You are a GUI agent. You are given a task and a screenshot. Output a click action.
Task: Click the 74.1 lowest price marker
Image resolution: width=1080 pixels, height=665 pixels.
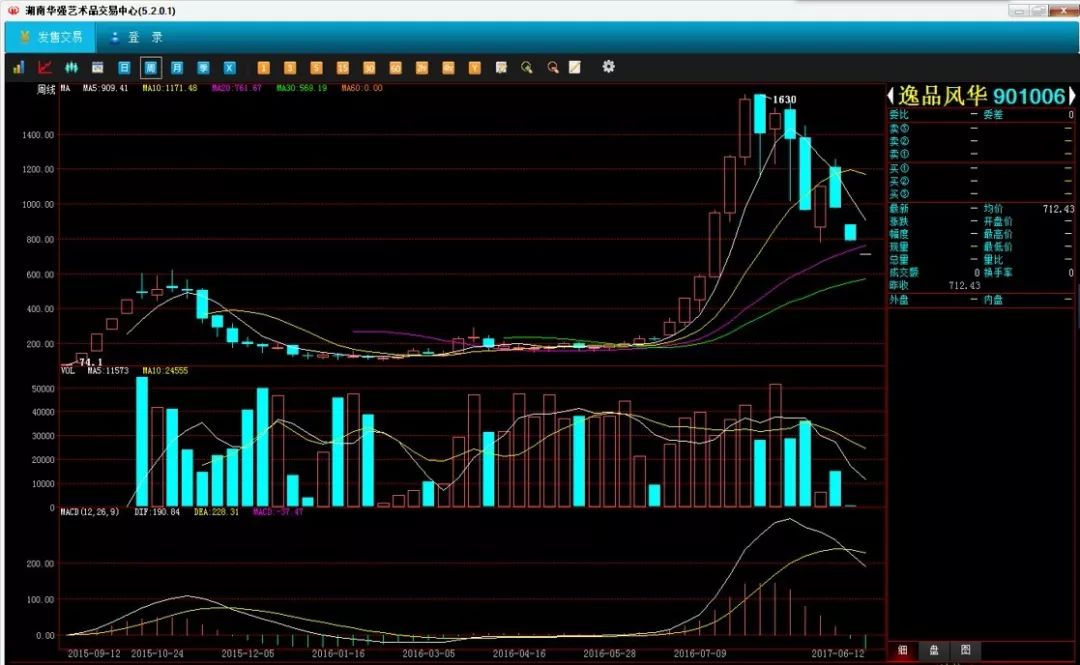pyautogui.click(x=91, y=362)
